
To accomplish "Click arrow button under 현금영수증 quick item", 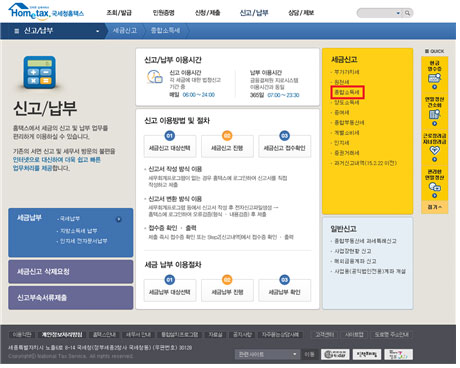I will pos(434,87).
